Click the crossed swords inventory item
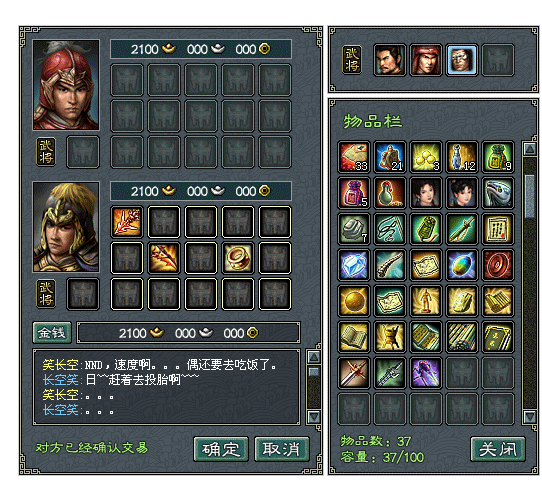The width and height of the screenshot is (542, 493). coord(354,373)
